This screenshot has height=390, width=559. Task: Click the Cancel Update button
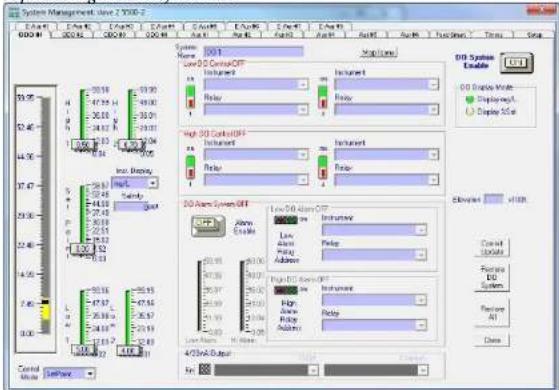[x=492, y=247]
